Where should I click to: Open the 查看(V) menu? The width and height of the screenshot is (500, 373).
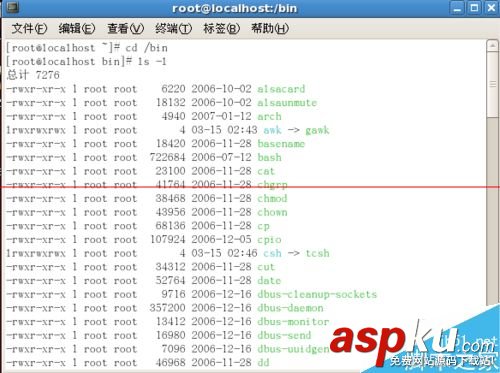[x=125, y=29]
